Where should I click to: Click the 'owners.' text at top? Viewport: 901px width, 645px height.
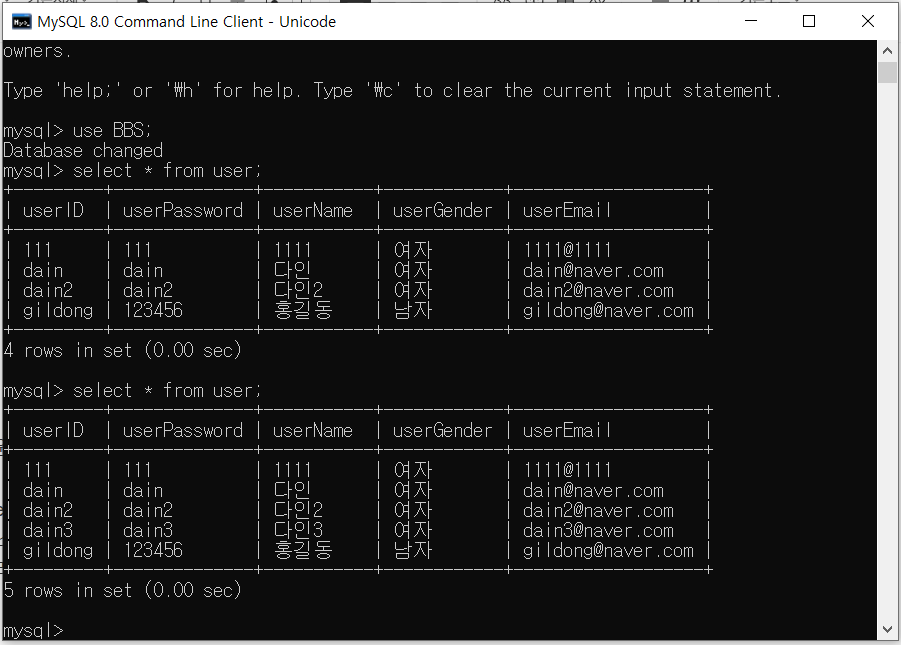click(37, 51)
